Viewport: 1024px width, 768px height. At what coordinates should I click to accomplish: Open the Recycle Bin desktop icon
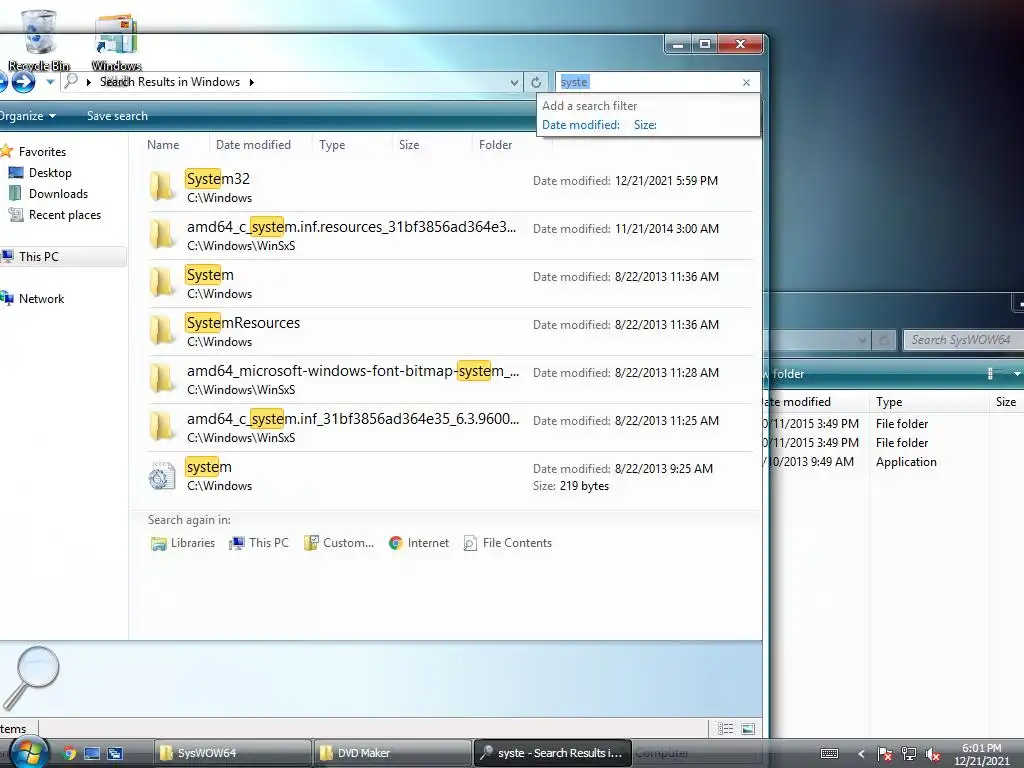[x=39, y=40]
